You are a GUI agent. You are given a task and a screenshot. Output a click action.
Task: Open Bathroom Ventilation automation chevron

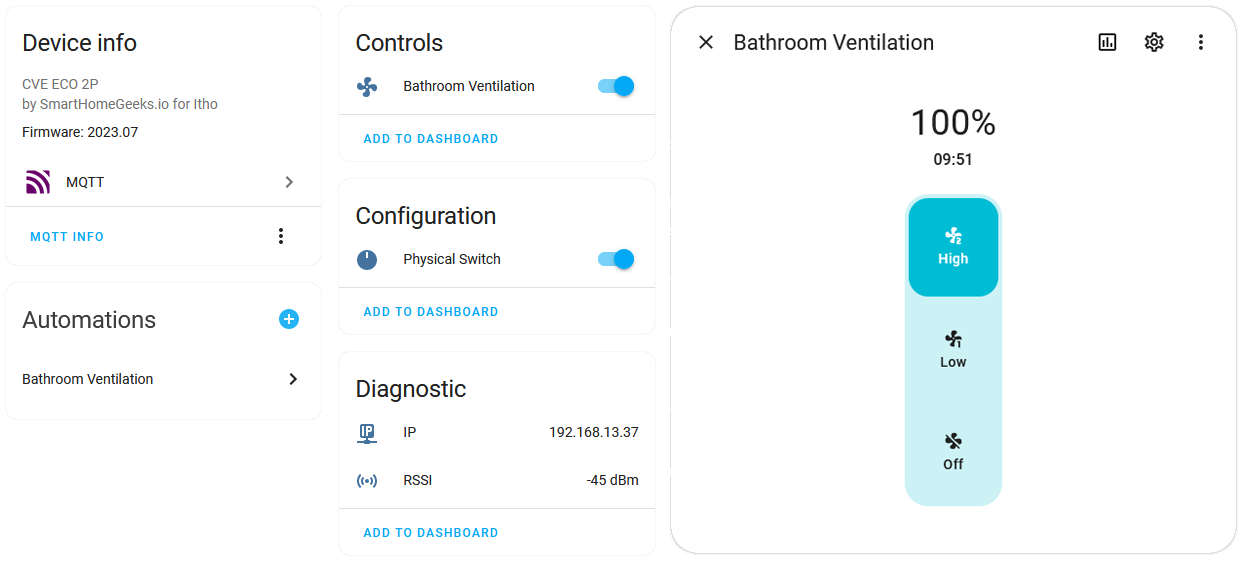click(293, 379)
